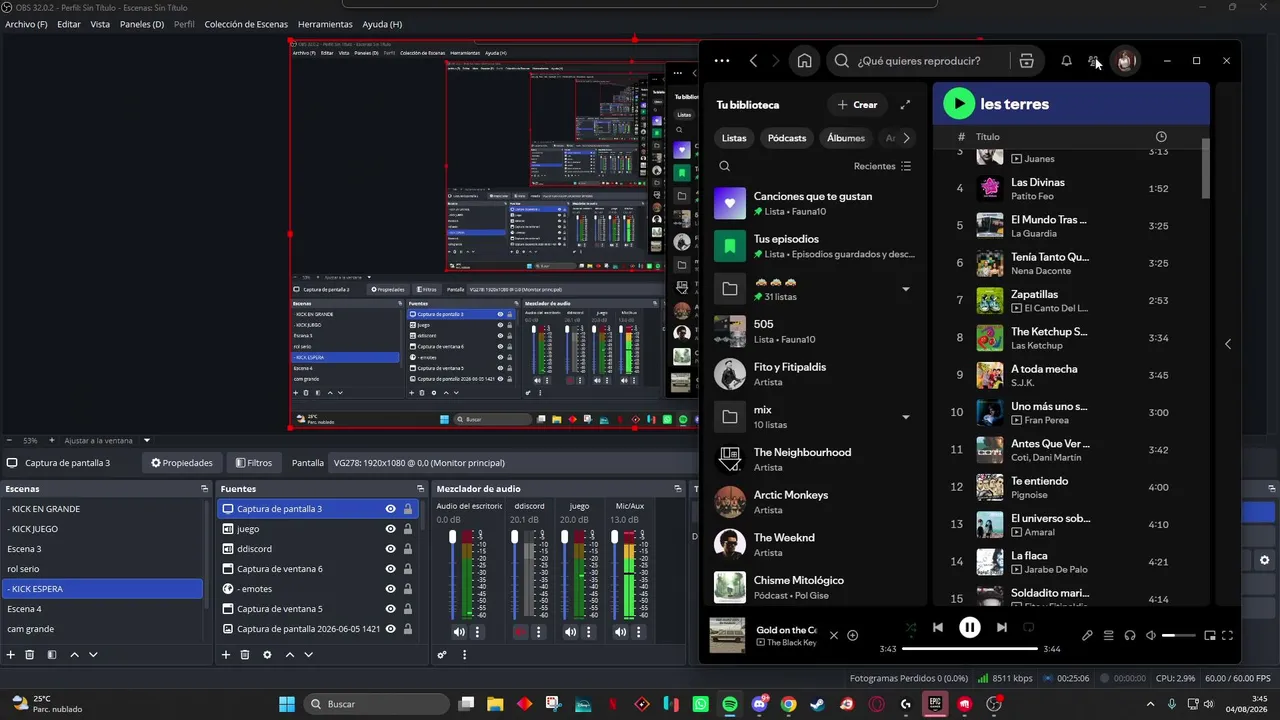Pause the current song in Spotify

969,627
